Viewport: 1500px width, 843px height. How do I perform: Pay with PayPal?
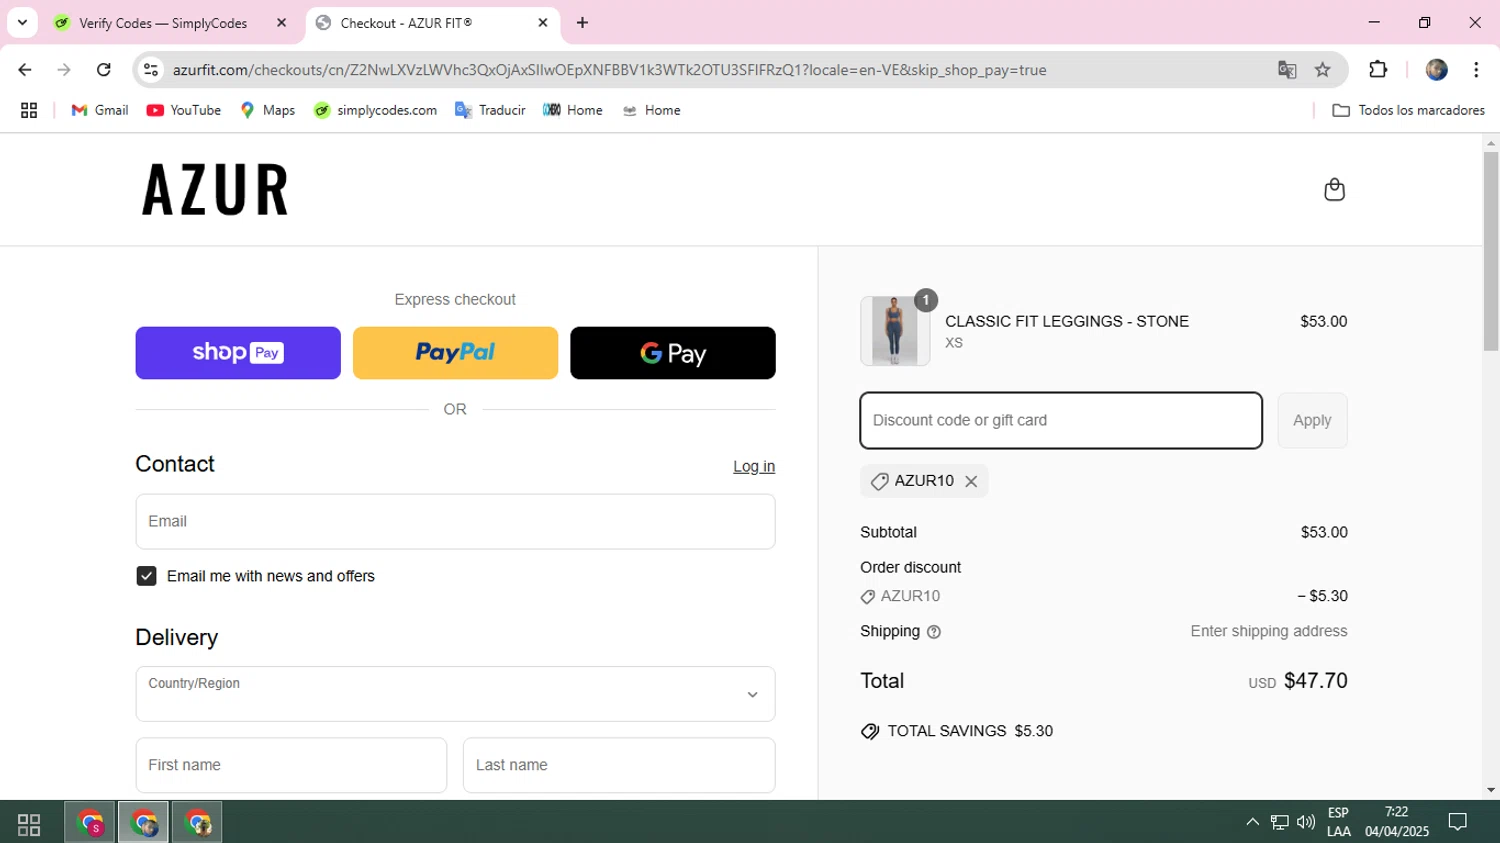point(455,353)
